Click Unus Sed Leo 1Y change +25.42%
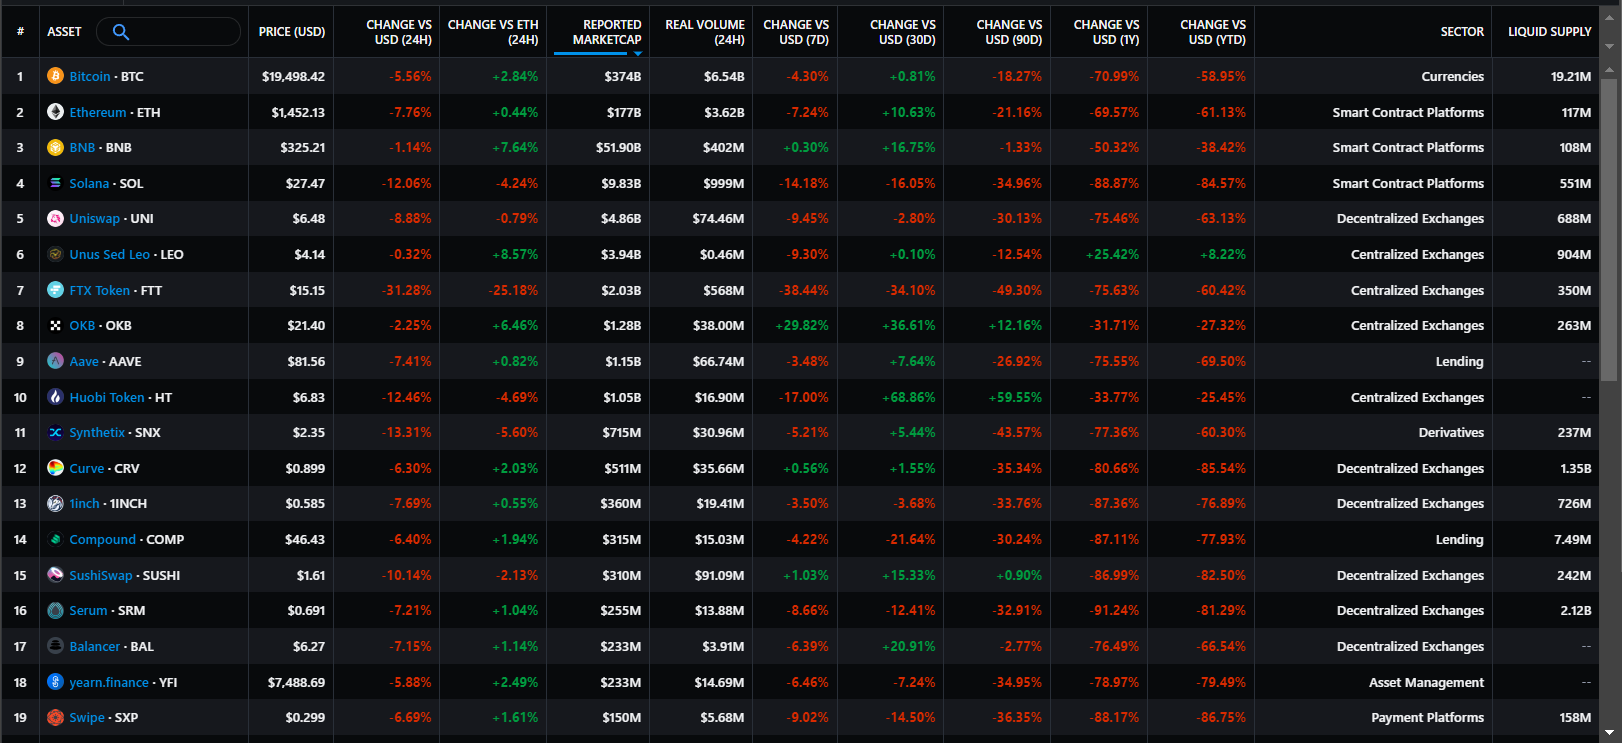 click(1113, 254)
